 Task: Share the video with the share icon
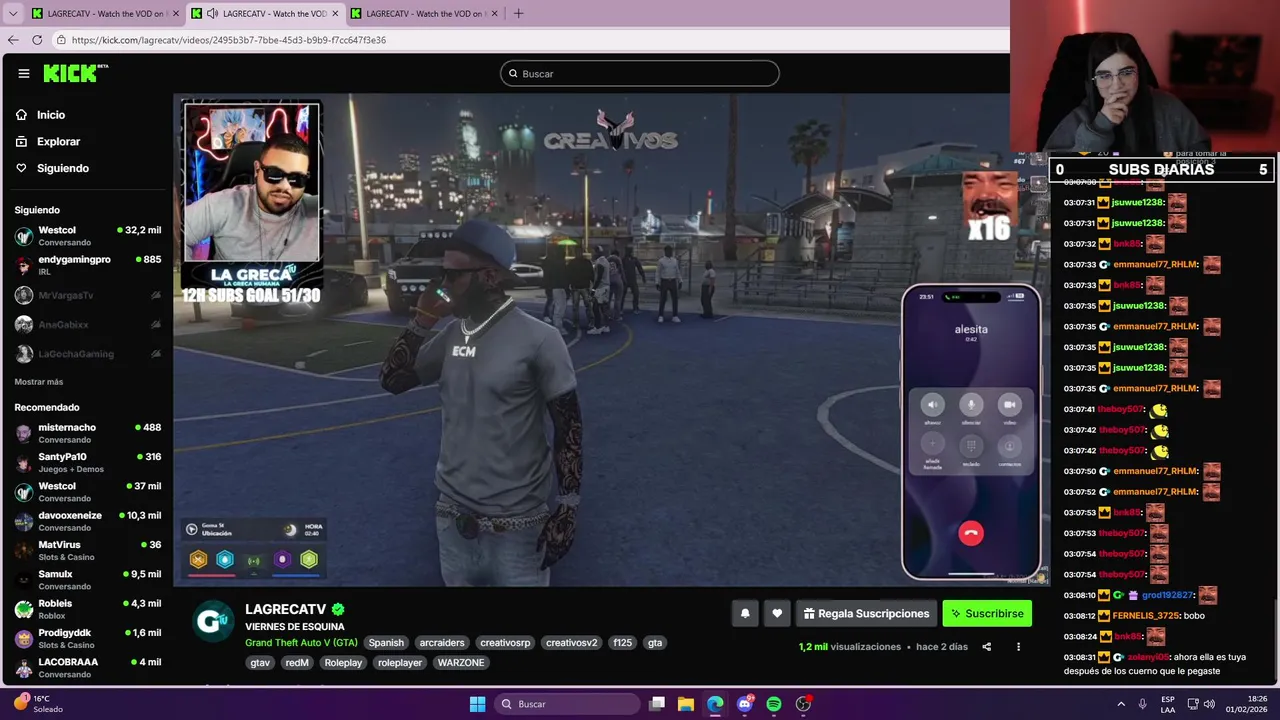point(986,647)
